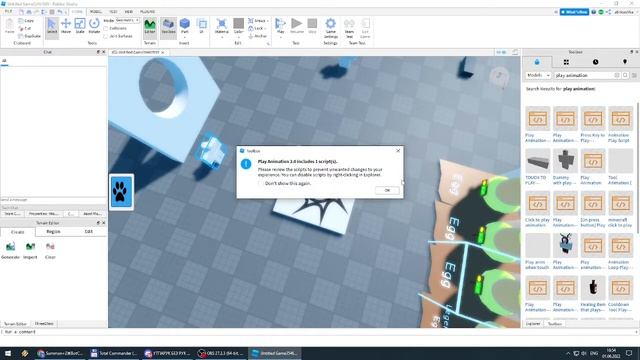Click Import in Terrain Editor
This screenshot has width=640, height=360.
pos(30,250)
